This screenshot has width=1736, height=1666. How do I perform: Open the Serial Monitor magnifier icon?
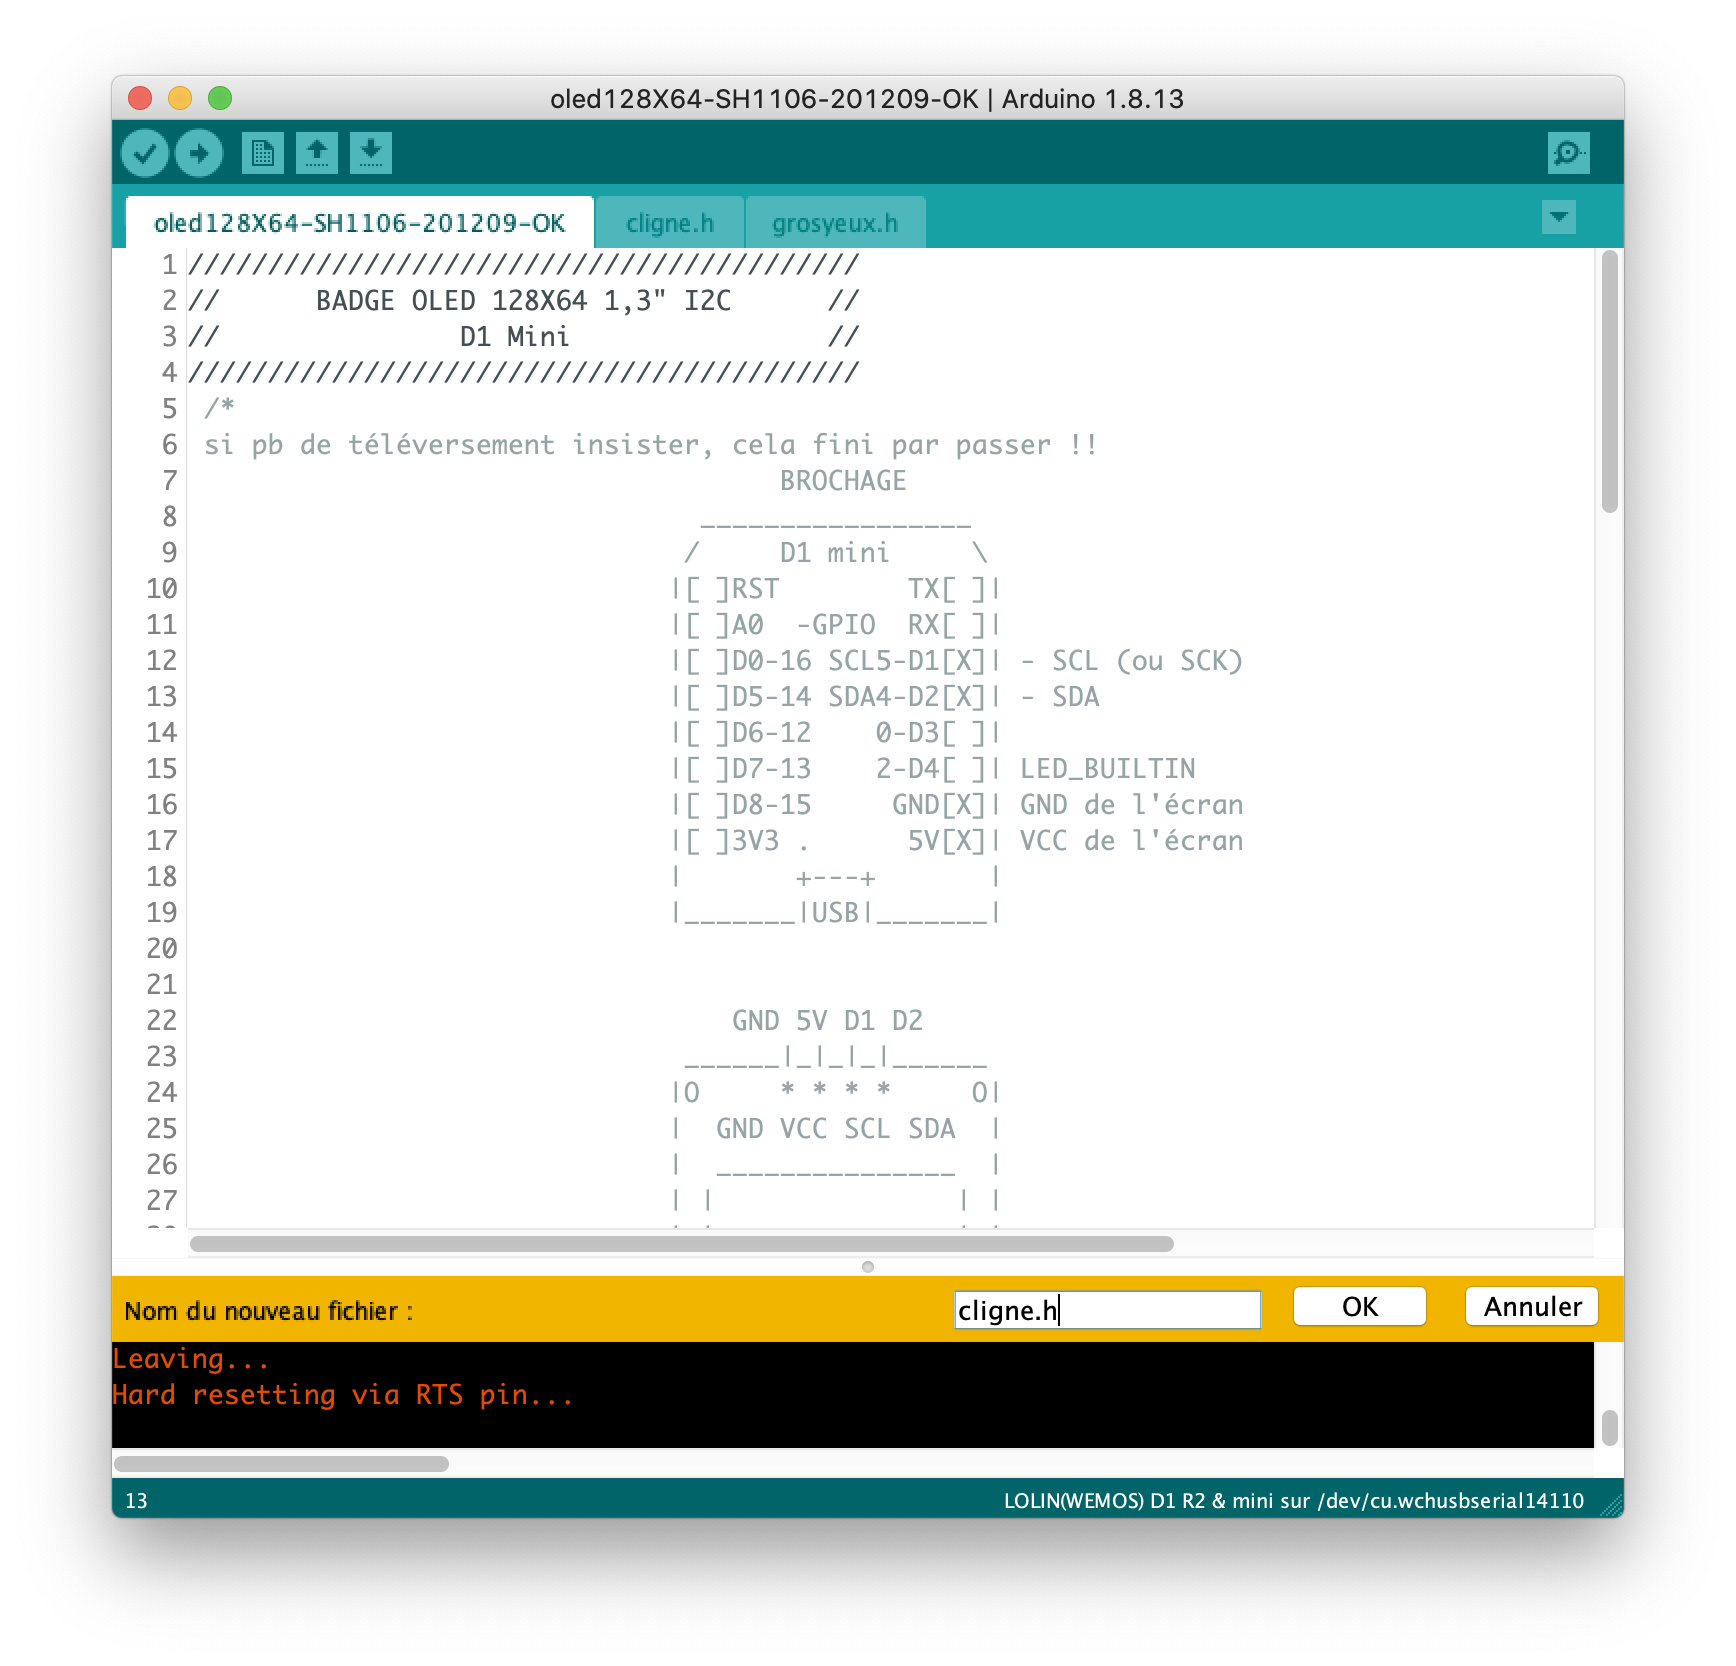1568,154
